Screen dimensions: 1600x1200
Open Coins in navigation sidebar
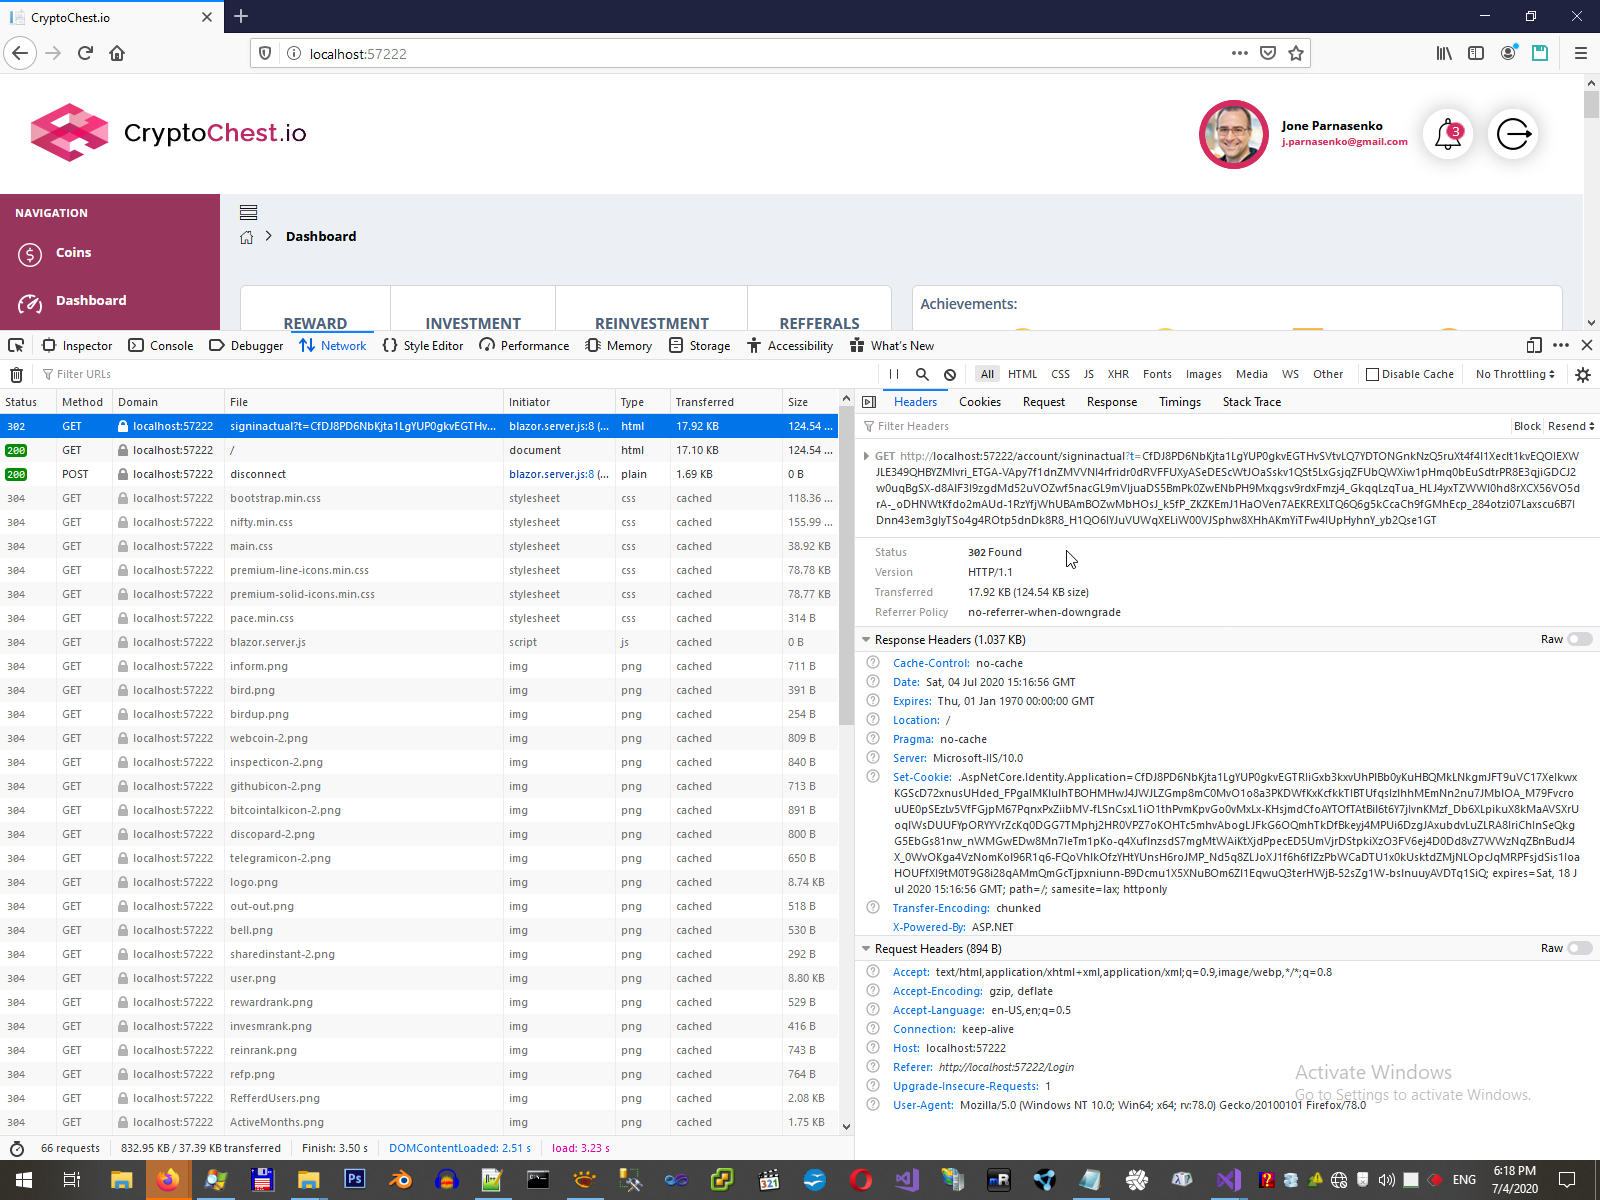[73, 253]
